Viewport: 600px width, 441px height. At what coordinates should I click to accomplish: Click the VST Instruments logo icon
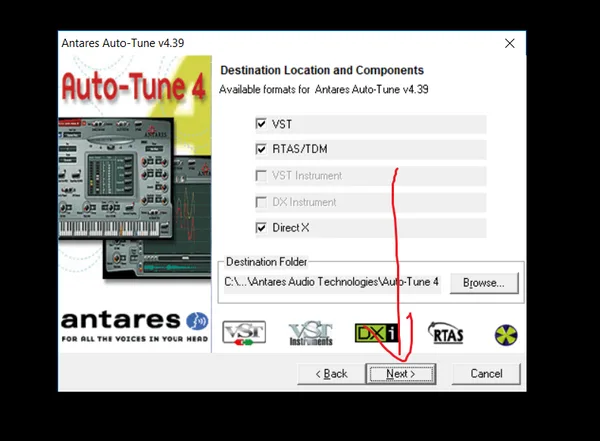(x=311, y=333)
